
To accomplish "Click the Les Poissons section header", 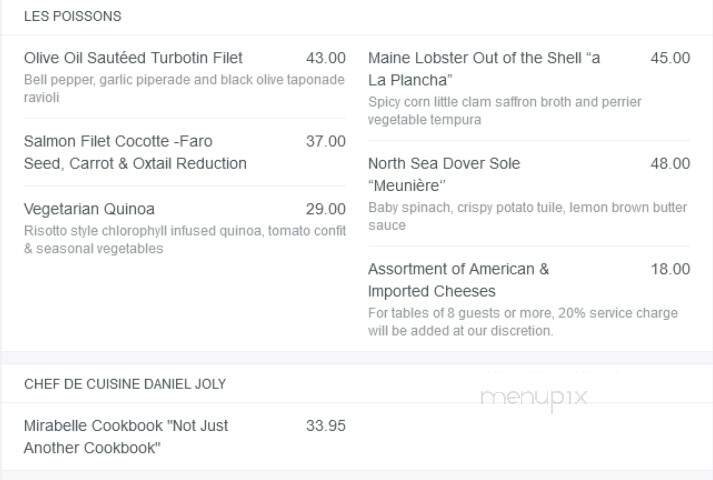I will [x=72, y=16].
